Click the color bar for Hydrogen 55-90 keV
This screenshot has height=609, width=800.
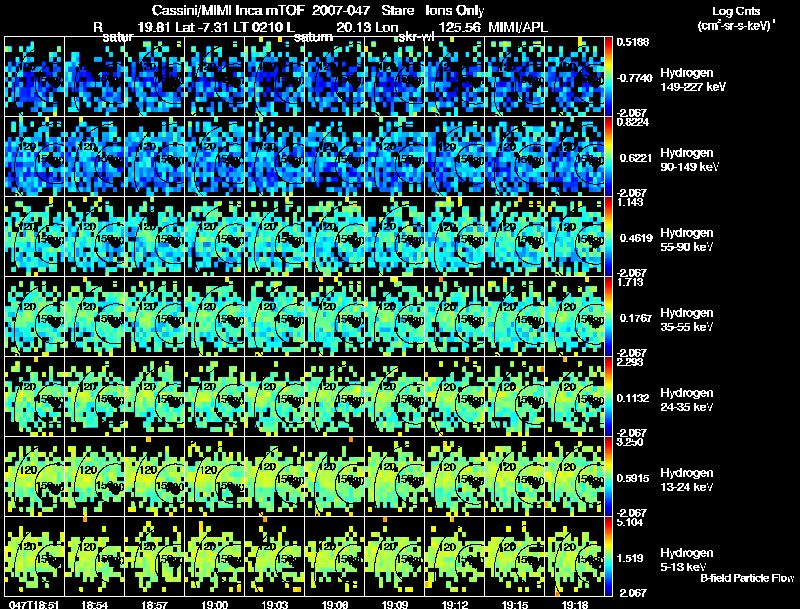[608, 237]
